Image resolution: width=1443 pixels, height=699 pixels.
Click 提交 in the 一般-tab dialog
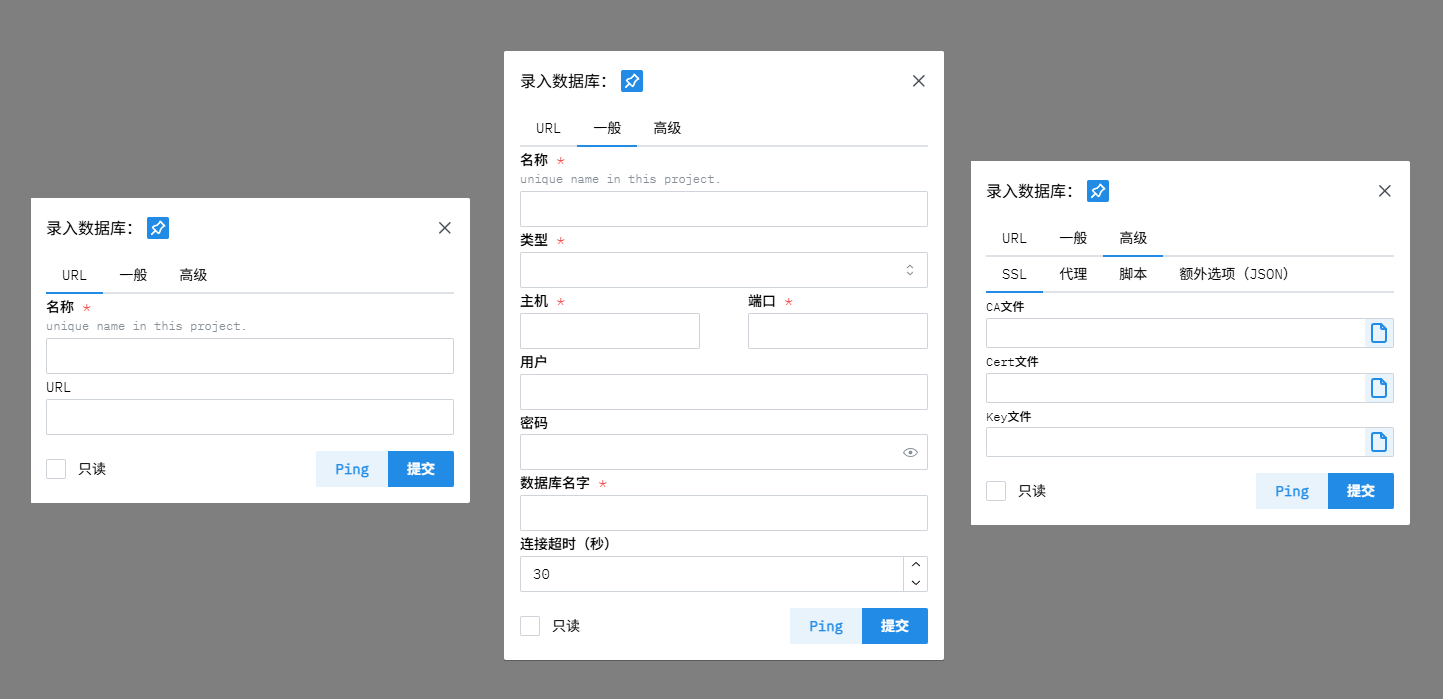pos(895,626)
